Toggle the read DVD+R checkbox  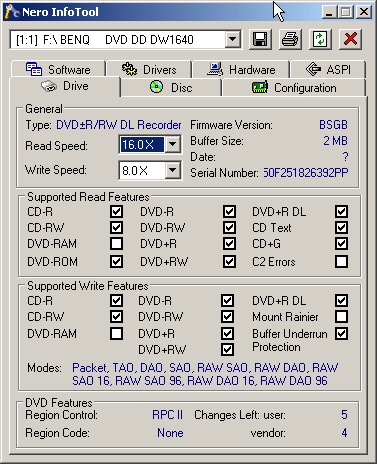[x=229, y=243]
